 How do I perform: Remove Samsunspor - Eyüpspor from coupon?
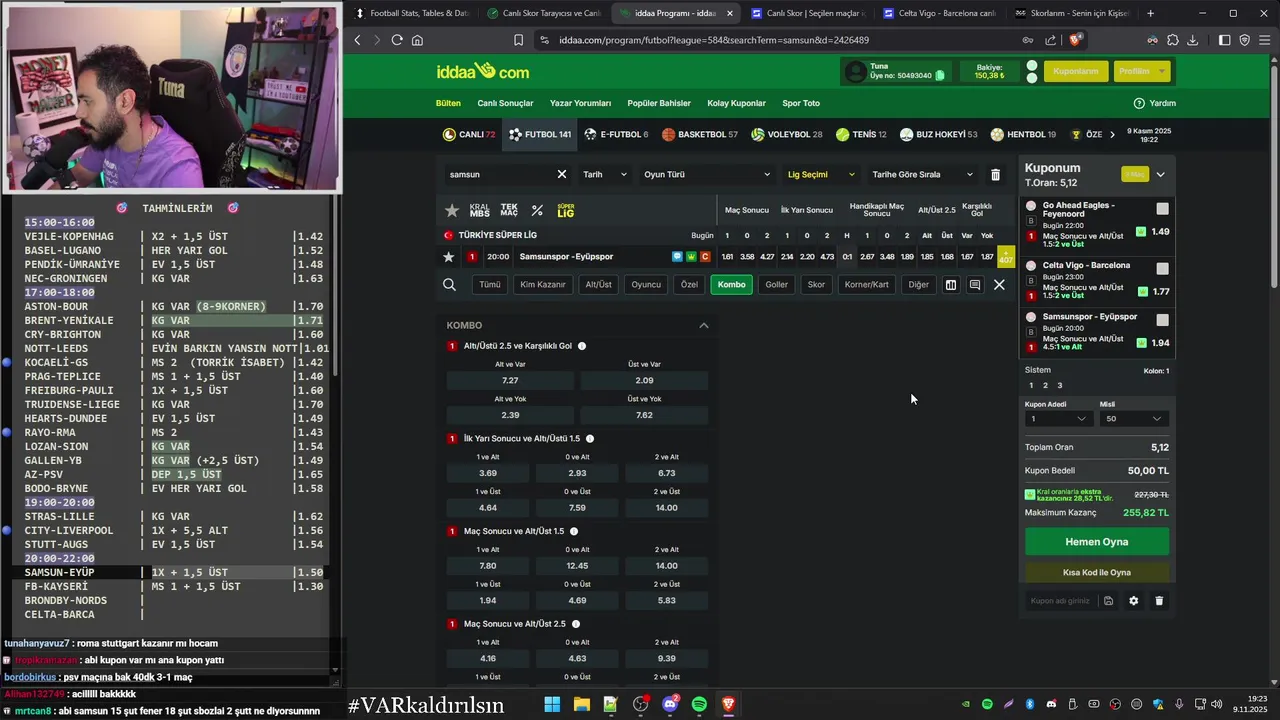[x=1031, y=317]
